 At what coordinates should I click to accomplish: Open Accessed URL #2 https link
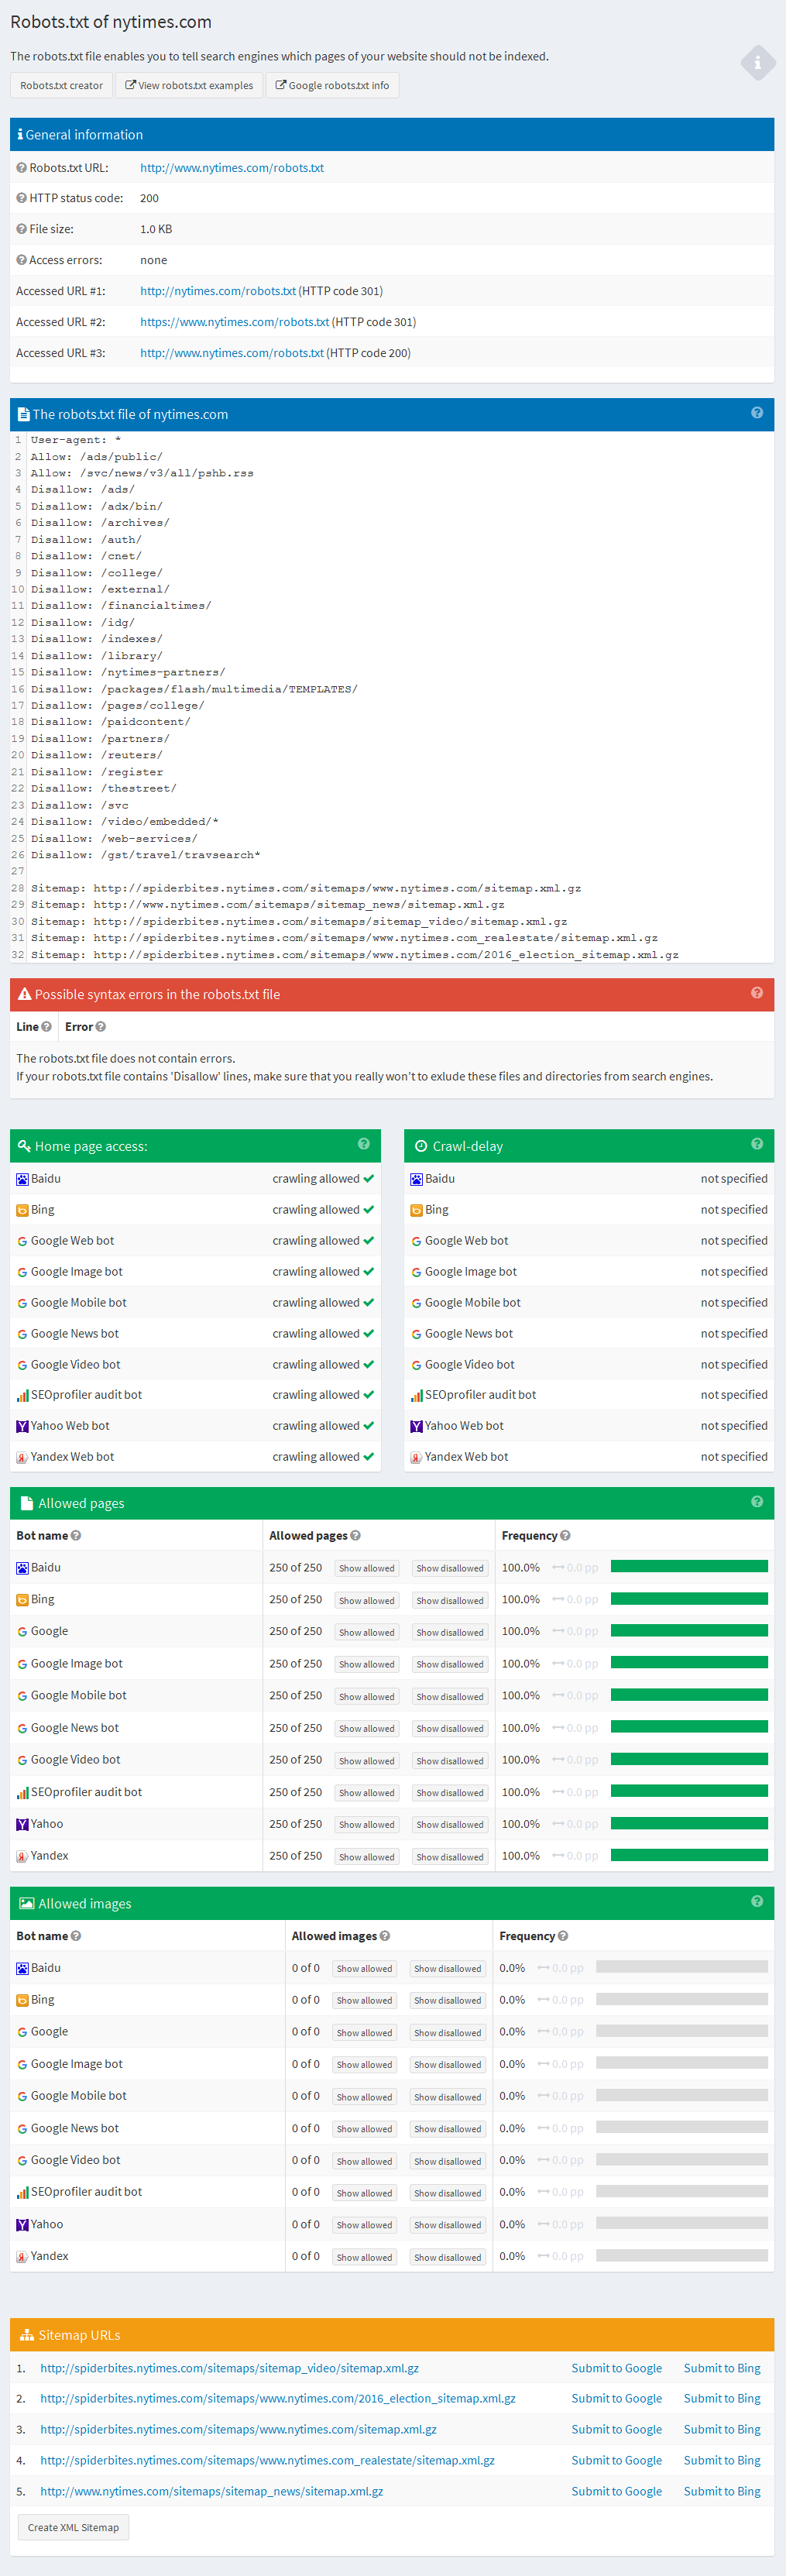click(x=234, y=322)
